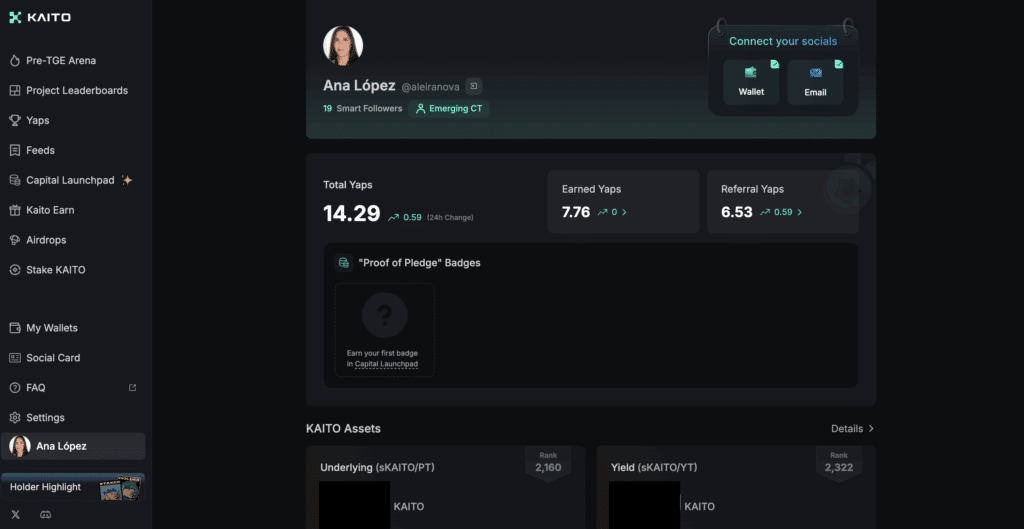Expand the Referral Yaps chevron arrow
Image resolution: width=1024 pixels, height=529 pixels.
click(799, 212)
